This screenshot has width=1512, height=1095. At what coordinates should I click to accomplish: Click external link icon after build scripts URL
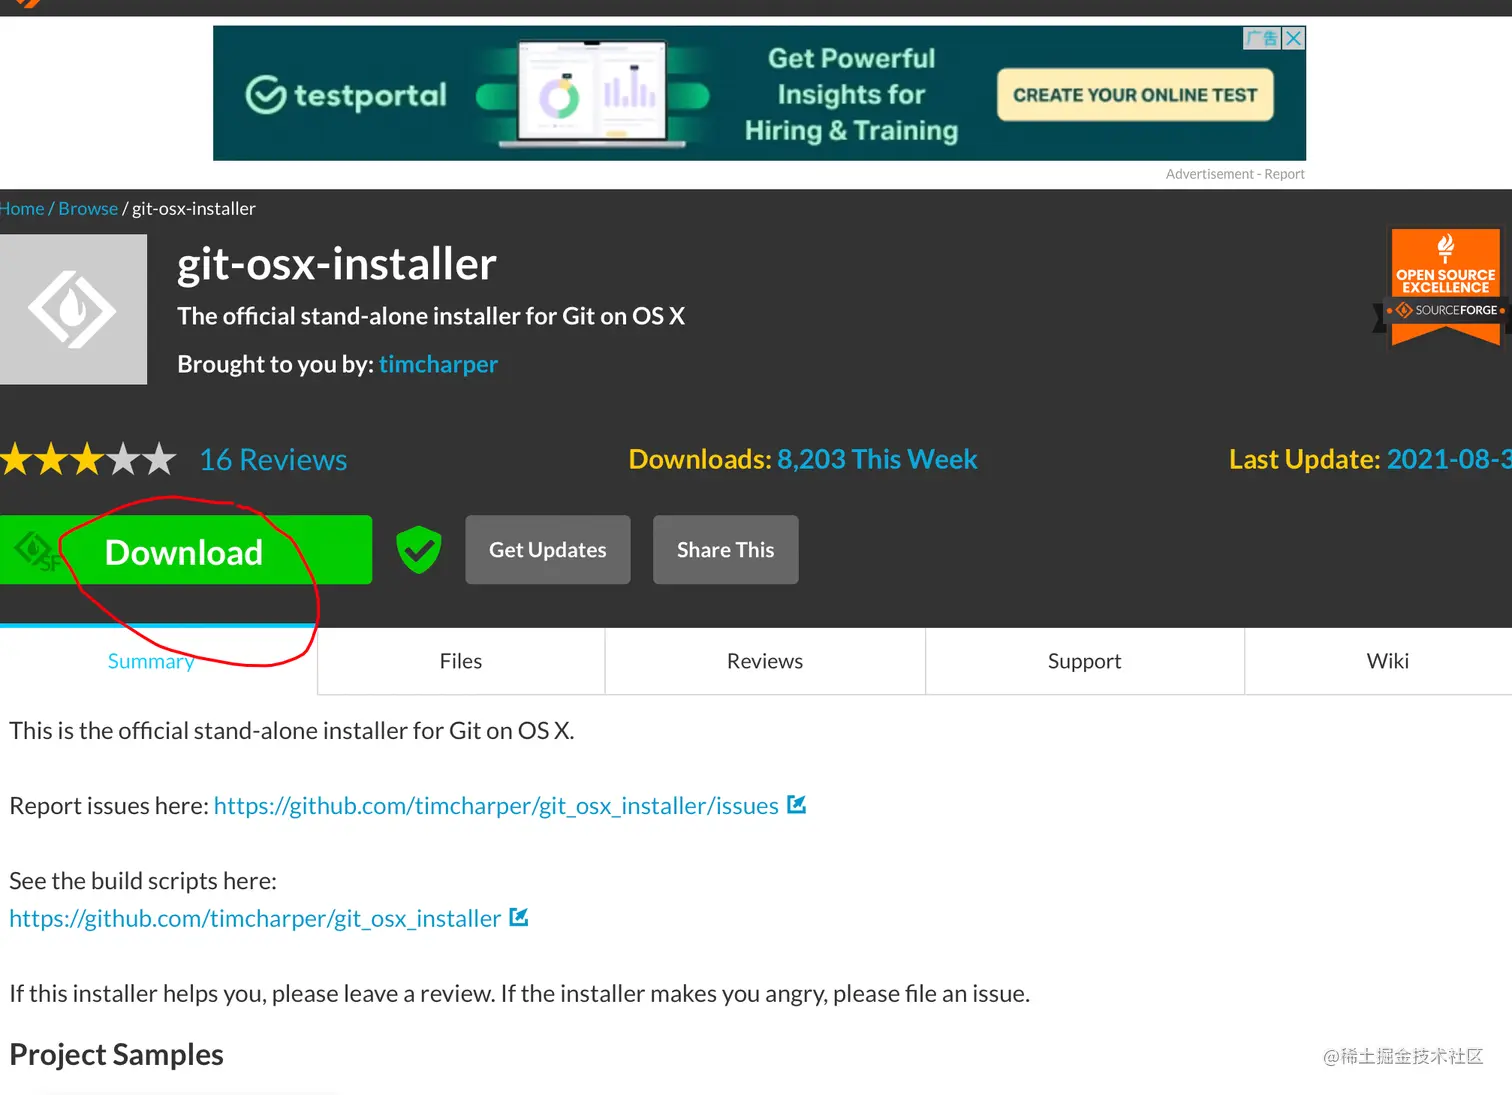[x=519, y=917]
